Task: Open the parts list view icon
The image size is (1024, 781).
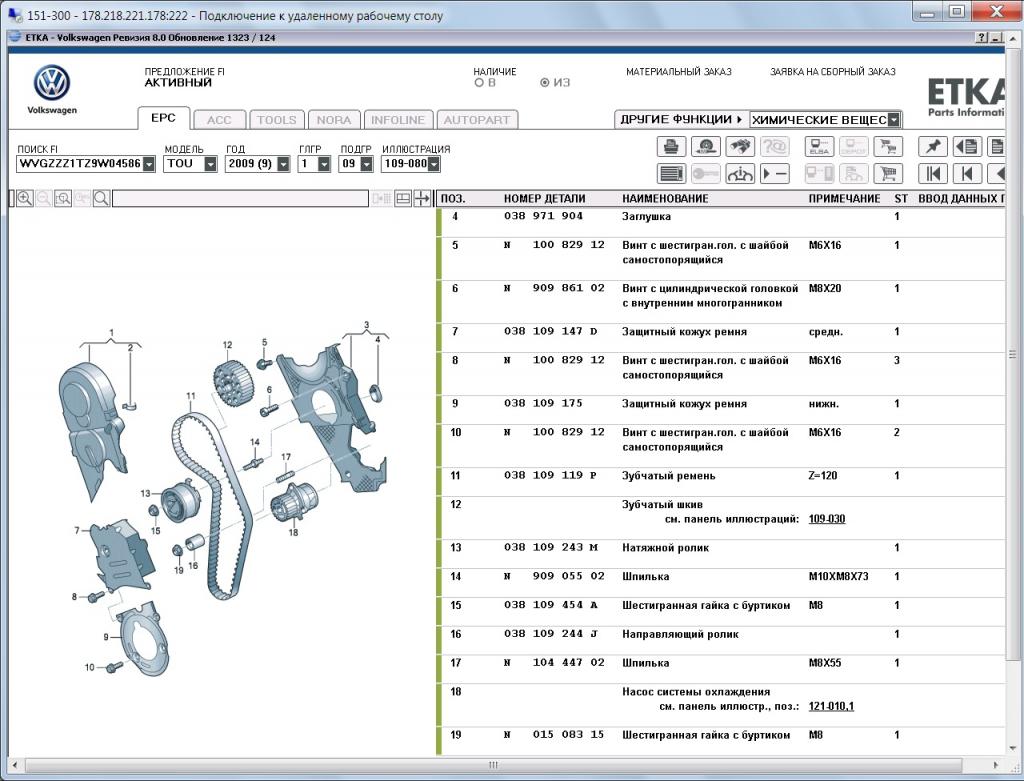Action: coord(671,173)
